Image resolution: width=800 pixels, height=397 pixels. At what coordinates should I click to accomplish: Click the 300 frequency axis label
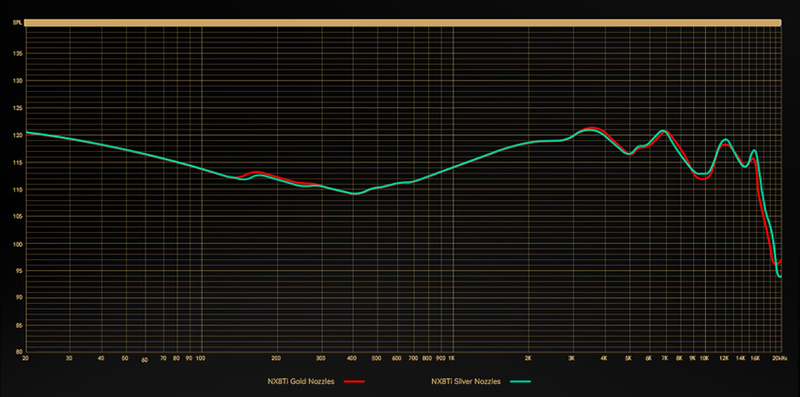tap(321, 358)
